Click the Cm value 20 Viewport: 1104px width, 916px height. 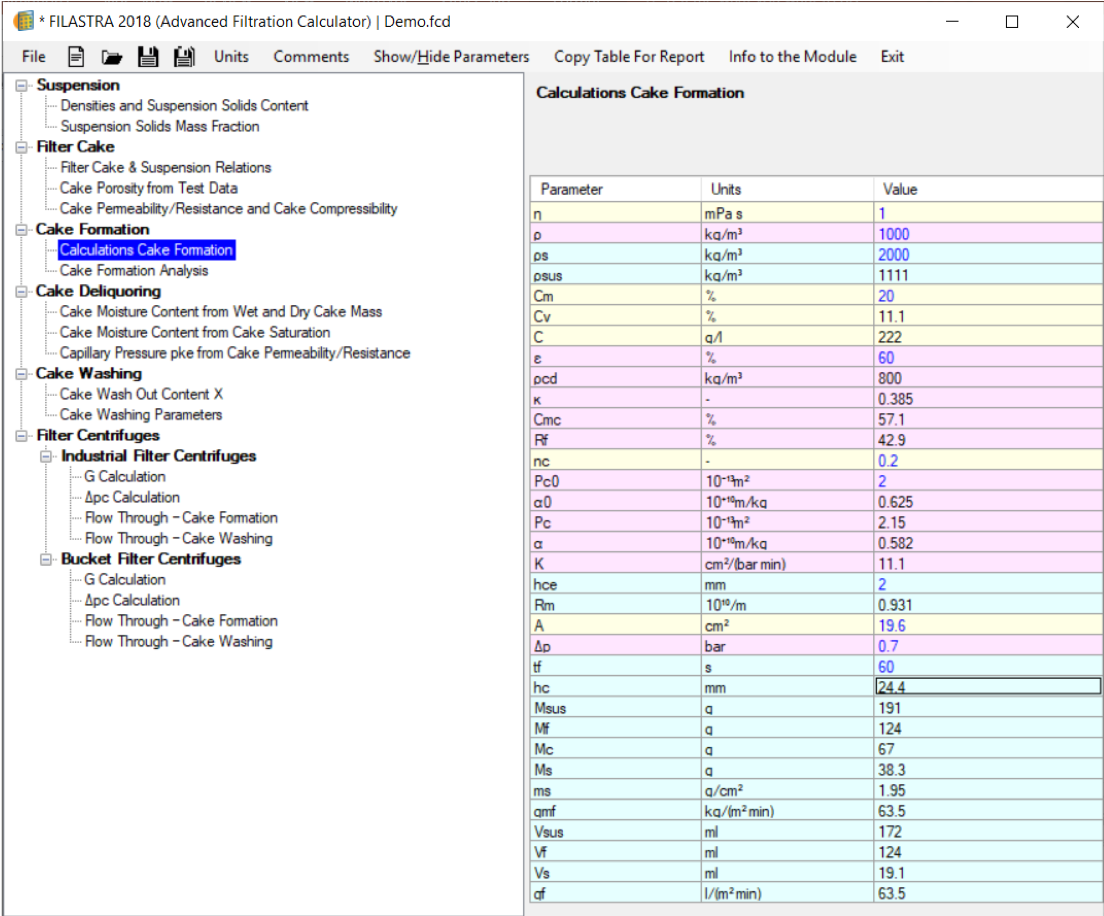(x=988, y=296)
